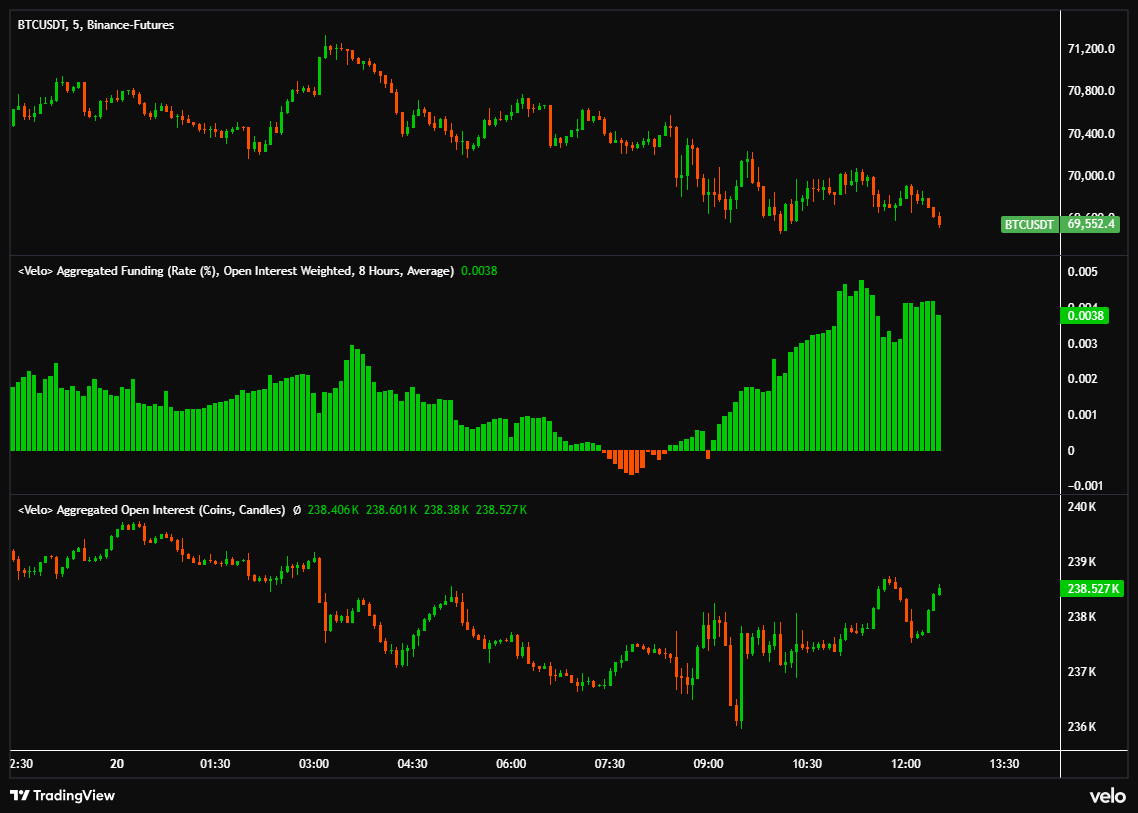
Task: Click the 10:30 time axis label
Action: (807, 764)
